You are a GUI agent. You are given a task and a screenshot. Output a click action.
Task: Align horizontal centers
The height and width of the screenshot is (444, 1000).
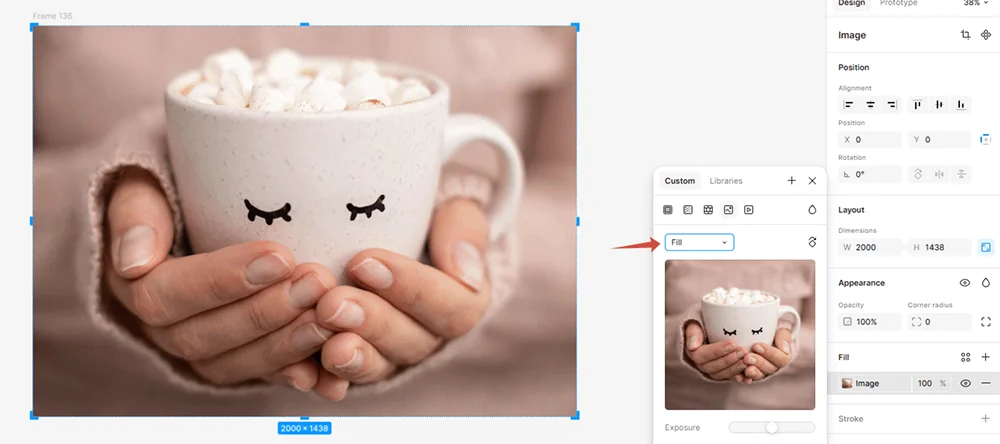(x=870, y=105)
